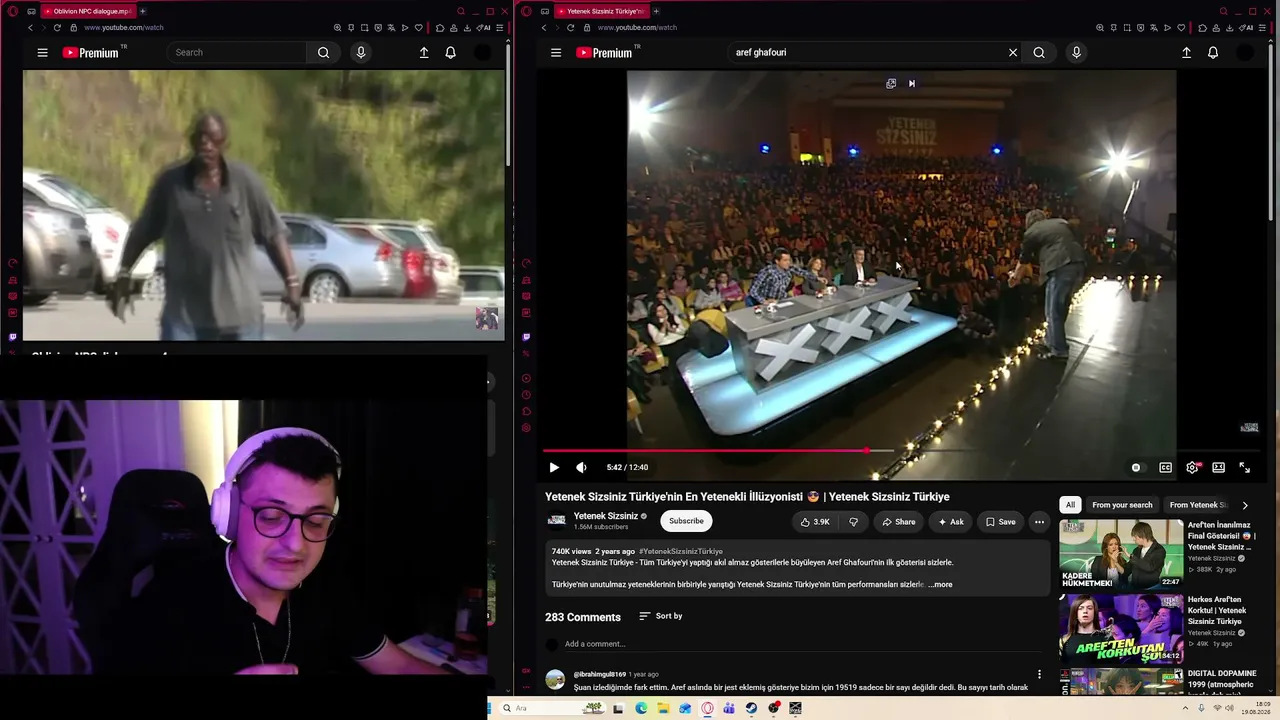Visit the Yetenek Sizsiniz channel name link
This screenshot has width=1280, height=720.
606,516
